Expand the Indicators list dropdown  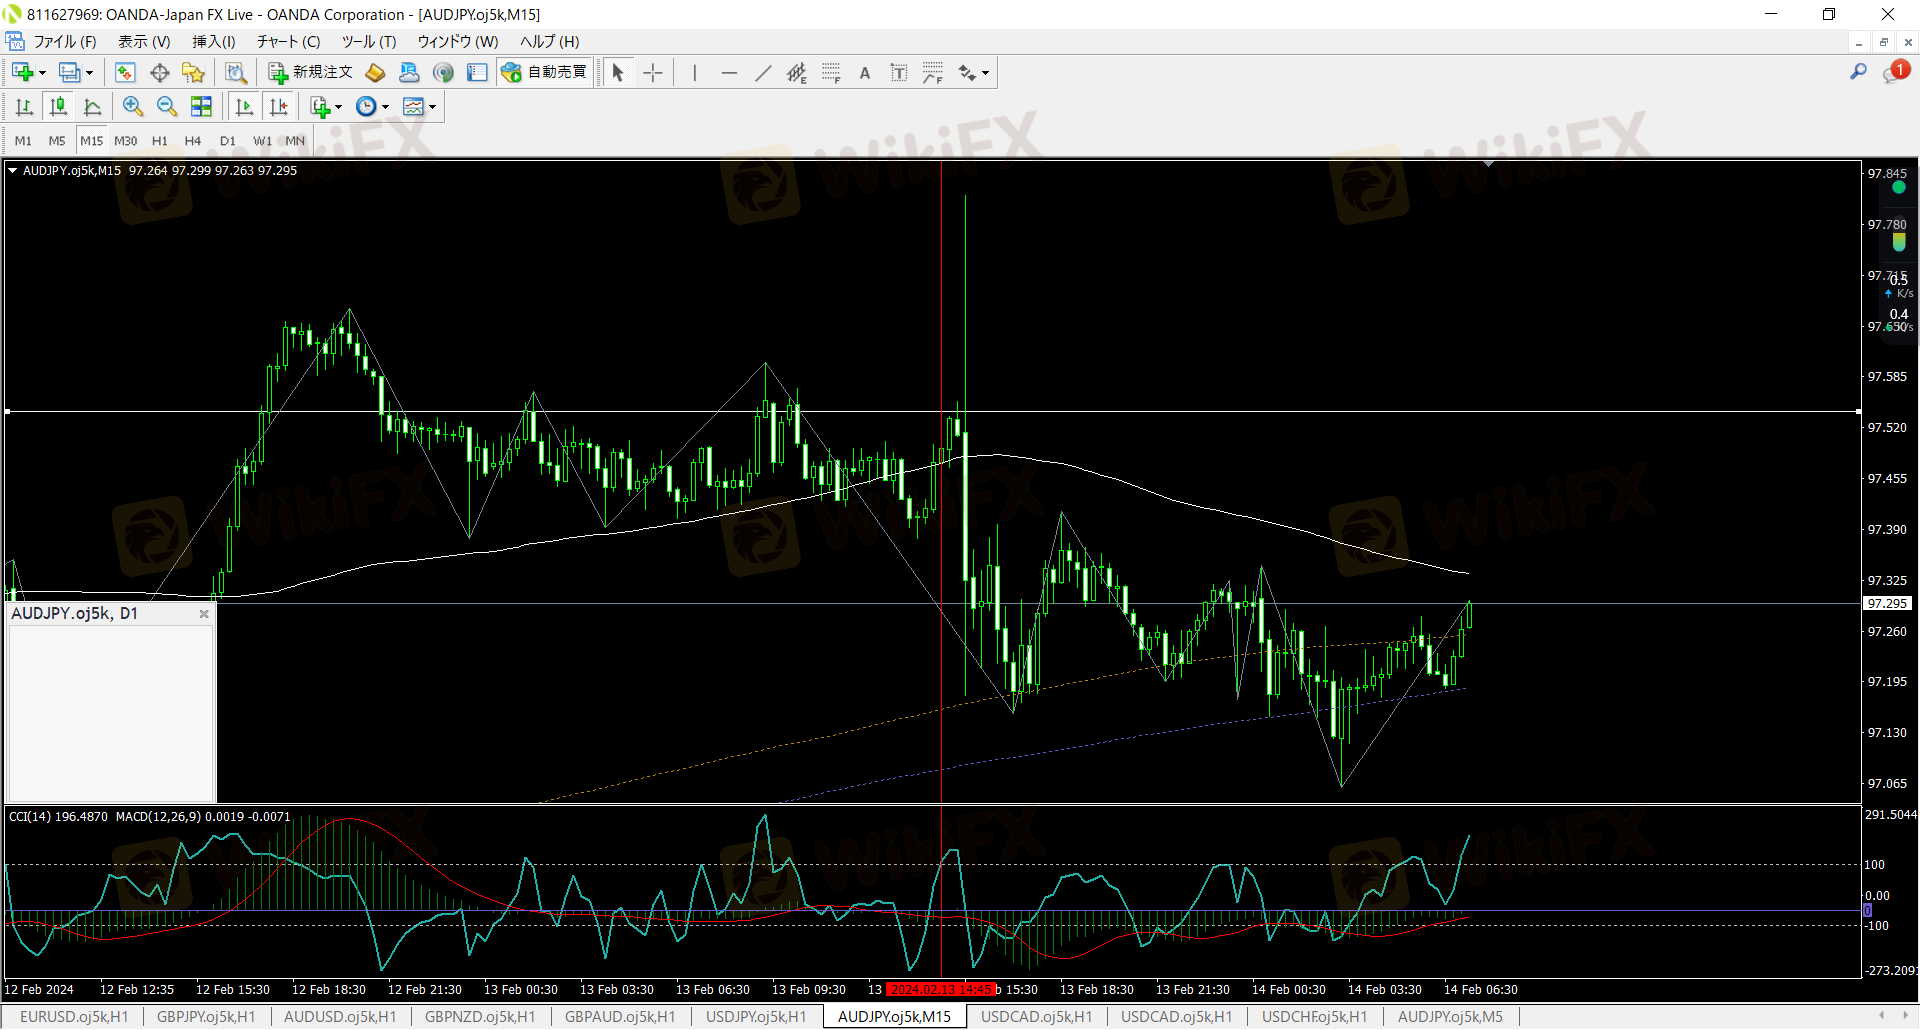tap(338, 108)
